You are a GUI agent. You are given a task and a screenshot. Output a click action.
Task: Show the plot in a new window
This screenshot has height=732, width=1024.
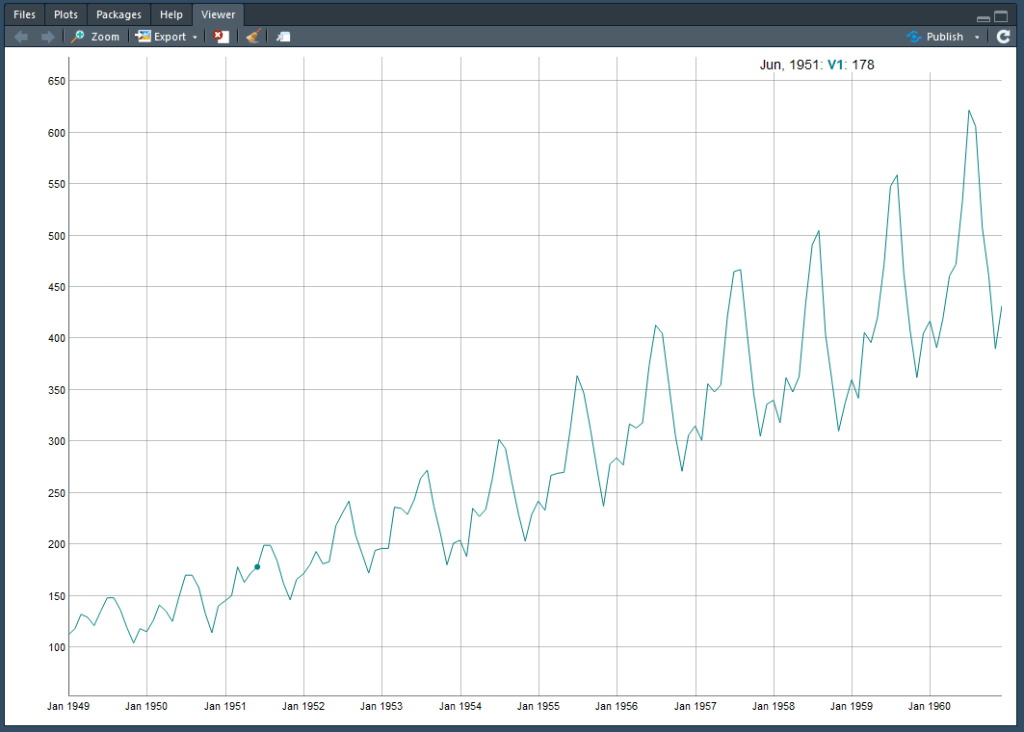283,36
